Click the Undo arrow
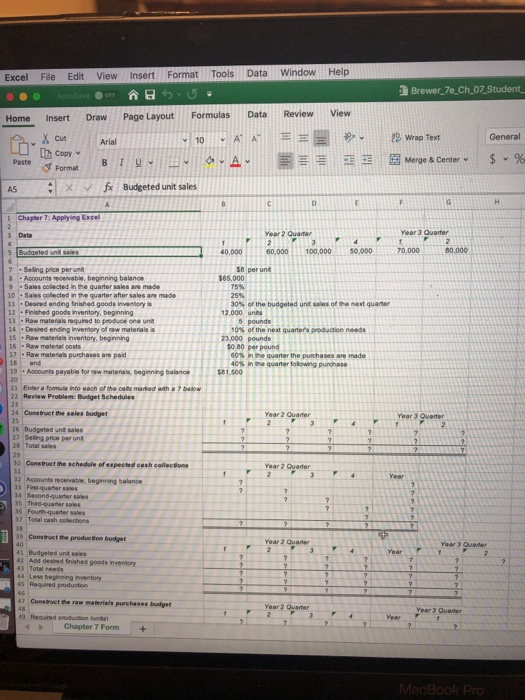The height and width of the screenshot is (700, 525). 167,95
